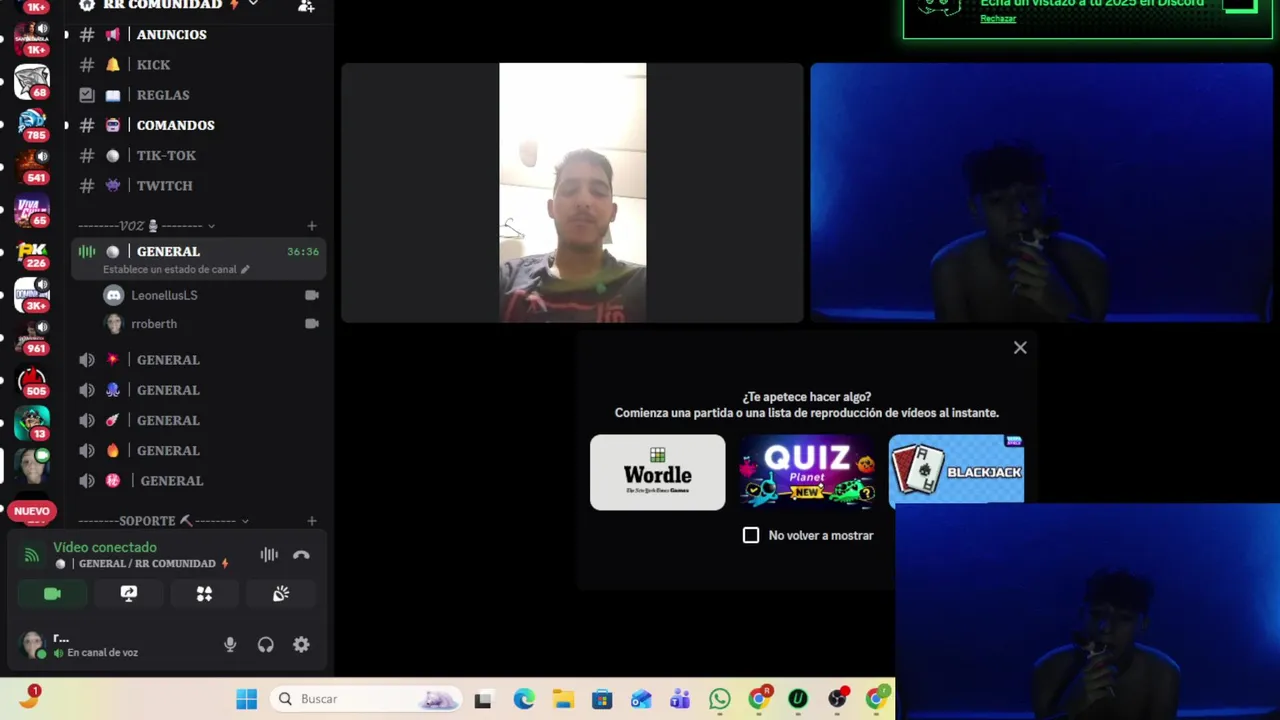Expand the RR COMUNIDAD server dropdown
Screen dimensions: 1280x720
coord(253,4)
